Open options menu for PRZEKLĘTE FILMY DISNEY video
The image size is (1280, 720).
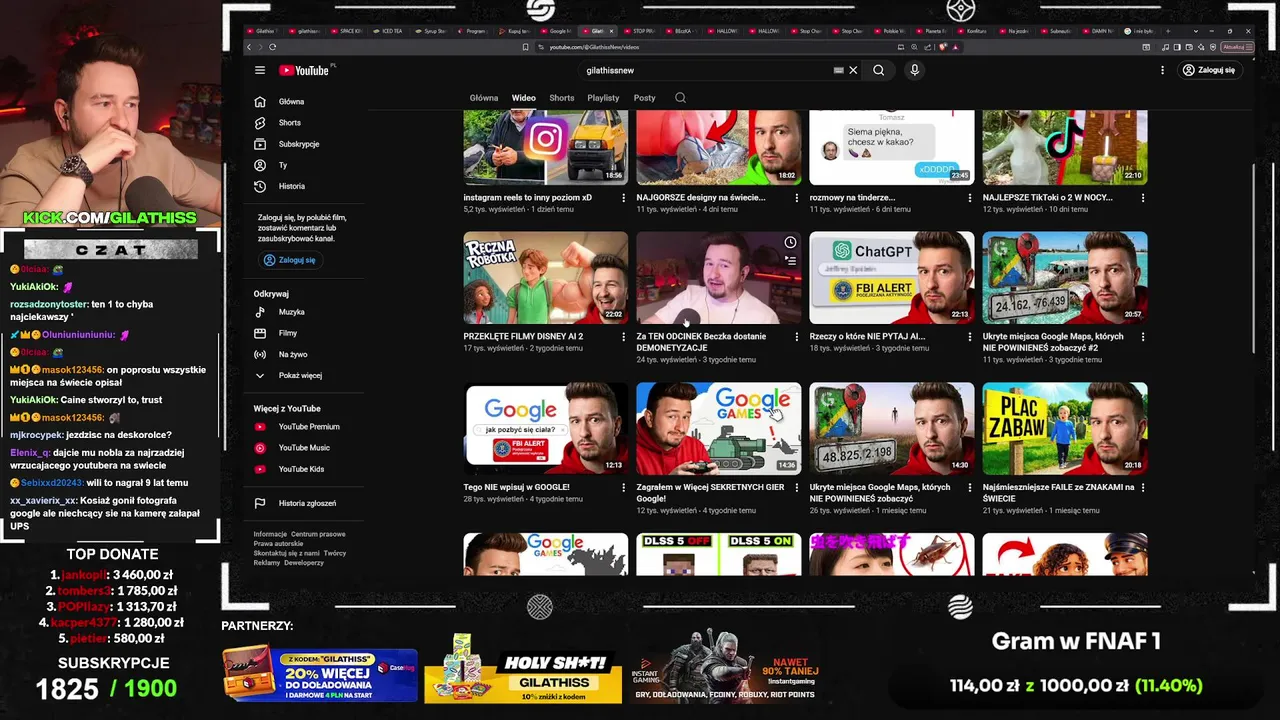623,337
